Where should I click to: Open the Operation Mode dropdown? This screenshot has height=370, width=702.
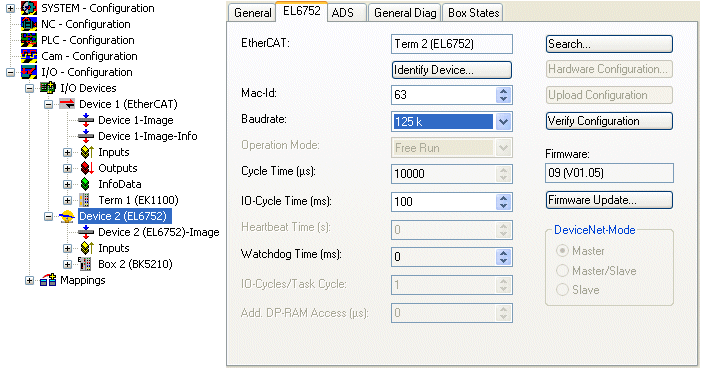coord(503,147)
